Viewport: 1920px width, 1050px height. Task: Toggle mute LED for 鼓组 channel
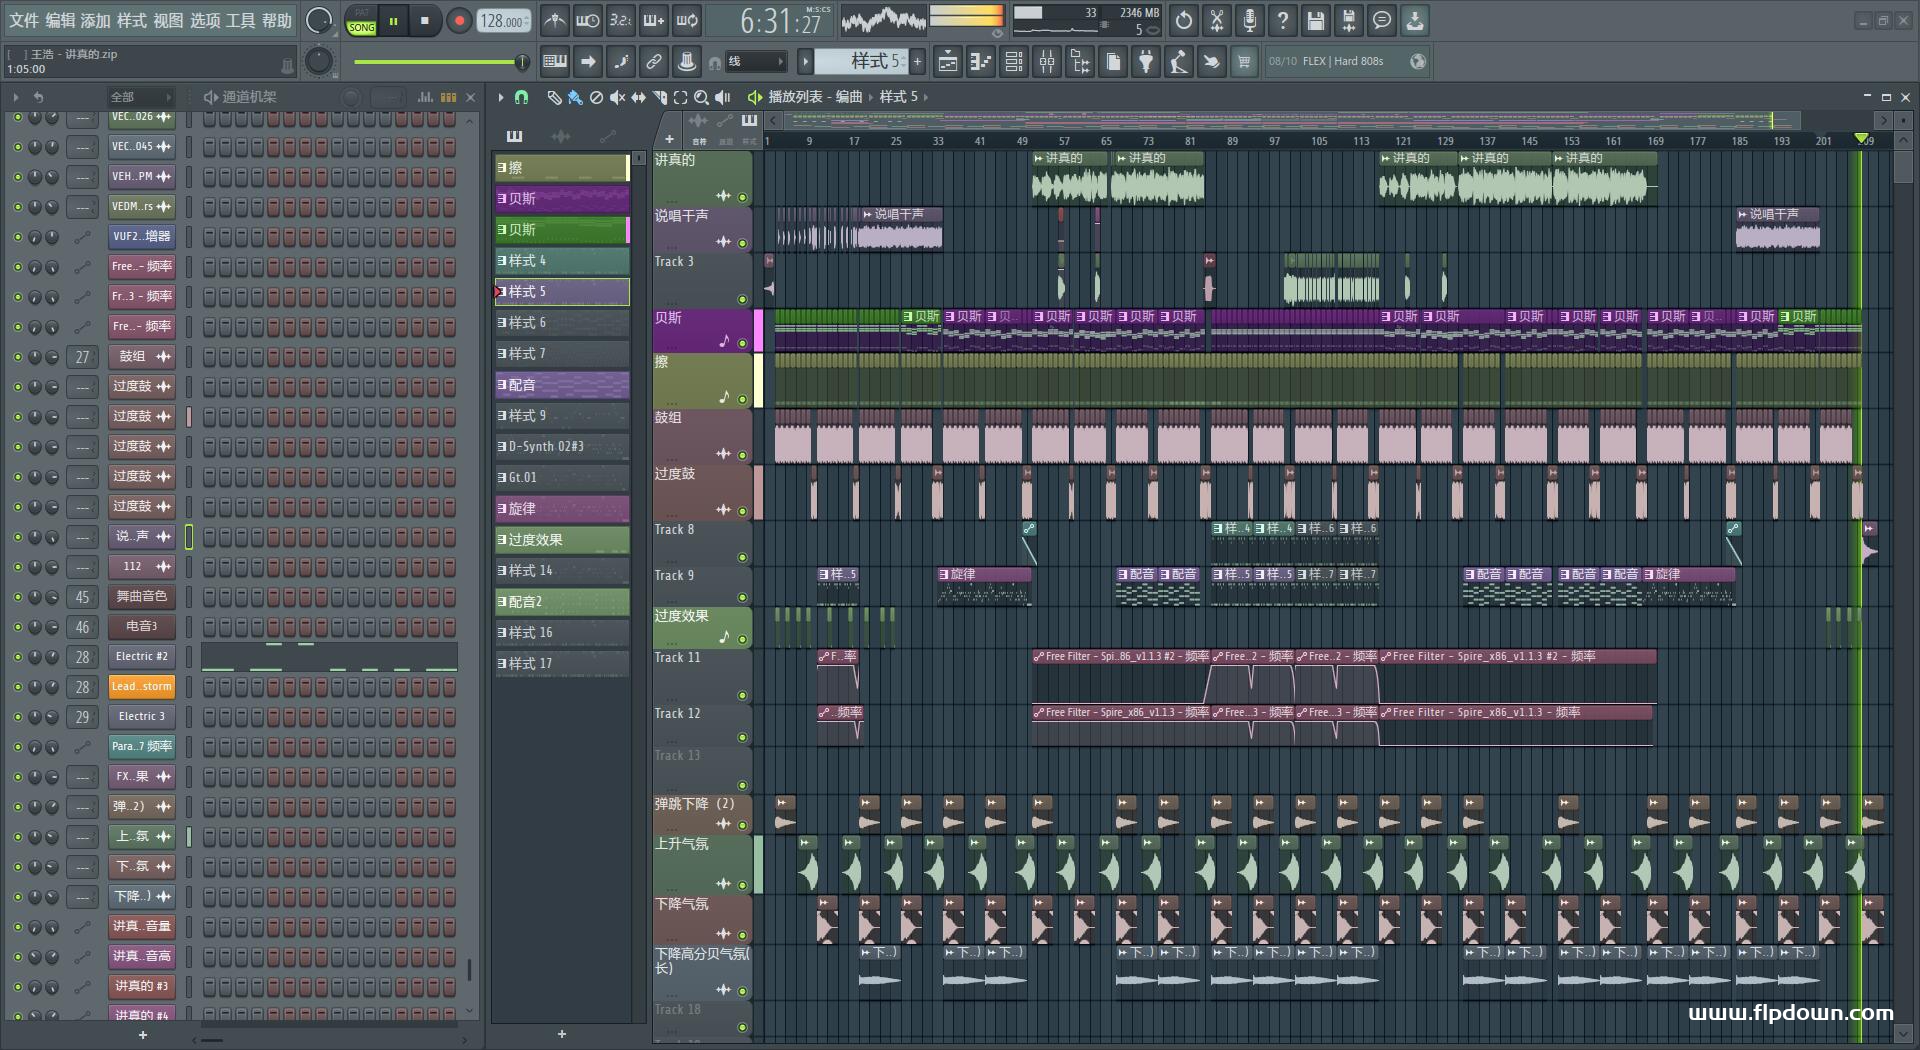pos(17,357)
